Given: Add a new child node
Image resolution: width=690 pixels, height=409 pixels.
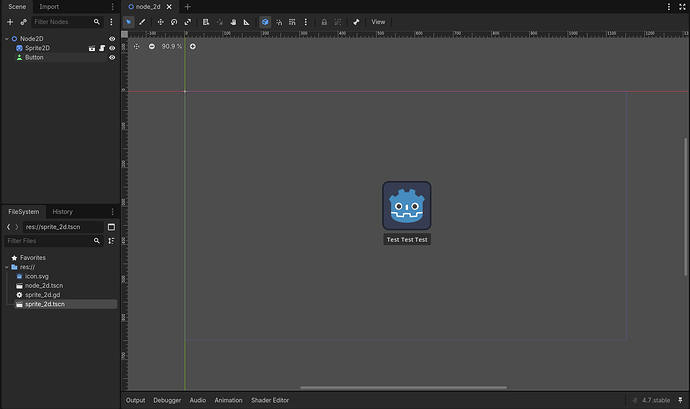Looking at the screenshot, I should (x=10, y=22).
